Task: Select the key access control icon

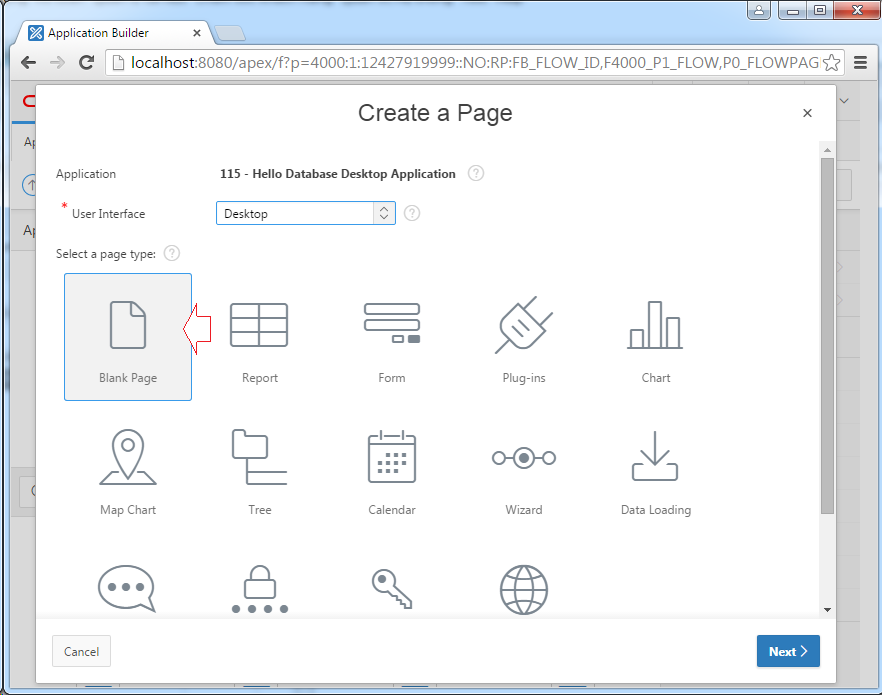Action: pos(392,589)
